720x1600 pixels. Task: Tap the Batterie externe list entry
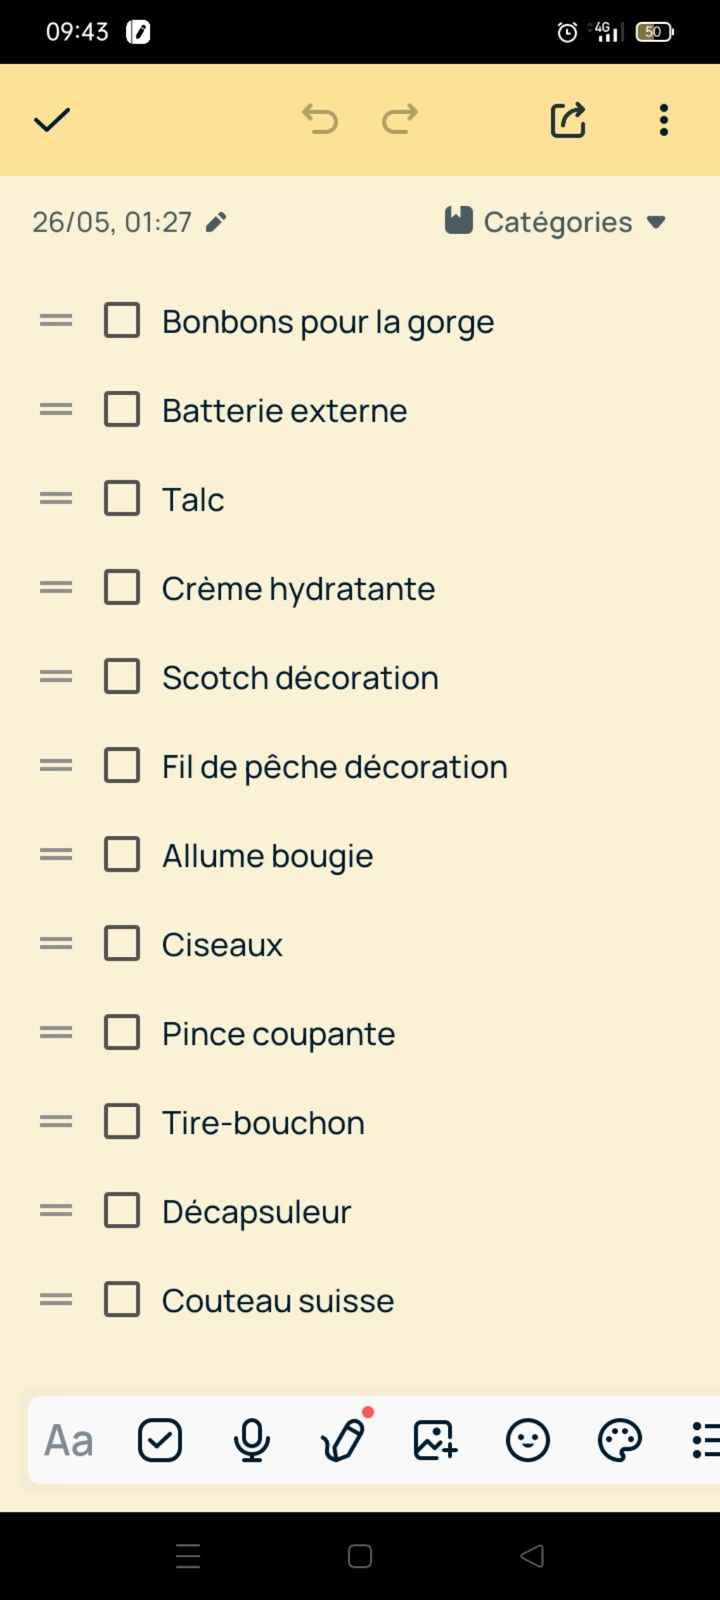[x=284, y=410]
